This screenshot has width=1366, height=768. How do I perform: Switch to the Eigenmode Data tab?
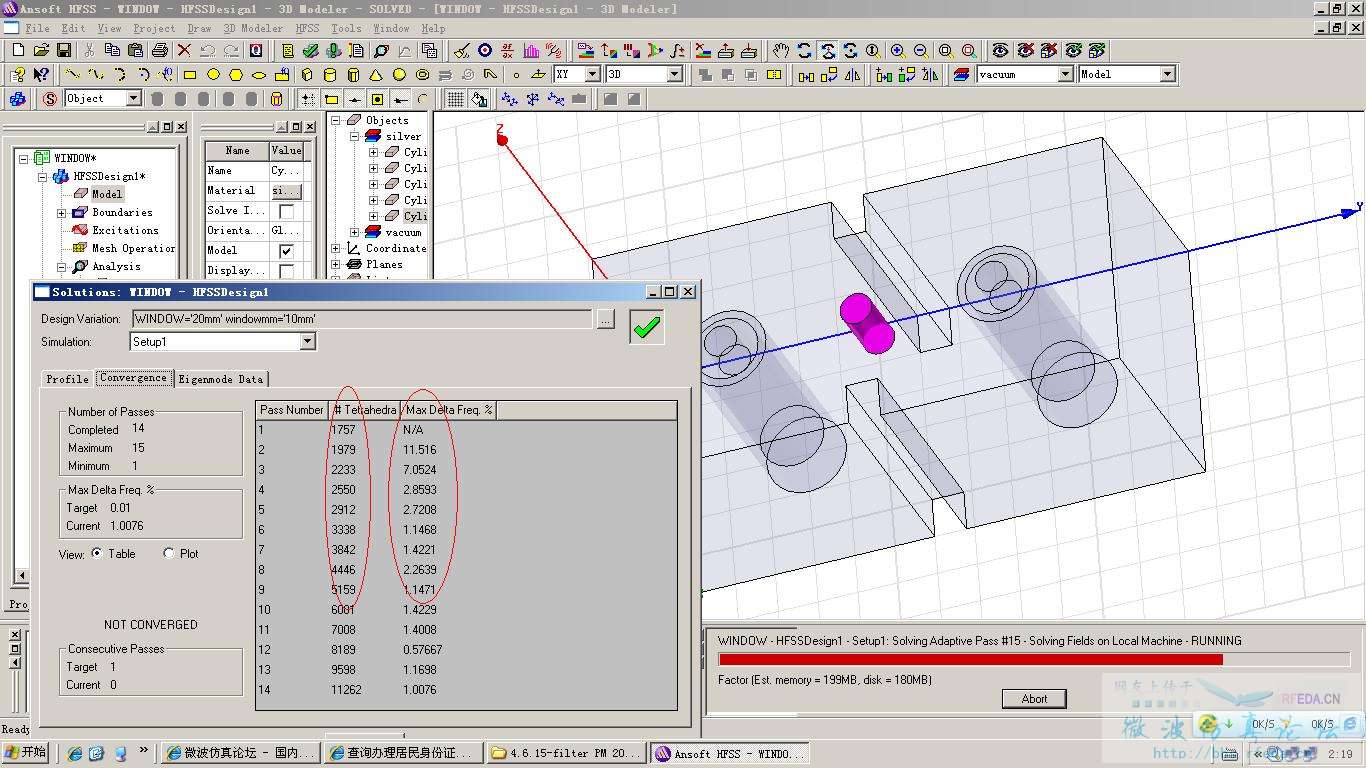(221, 379)
